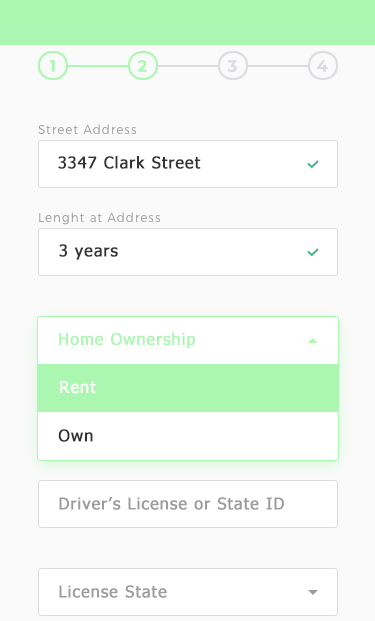The image size is (375, 621).
Task: Choose the Rent option
Action: (x=188, y=388)
